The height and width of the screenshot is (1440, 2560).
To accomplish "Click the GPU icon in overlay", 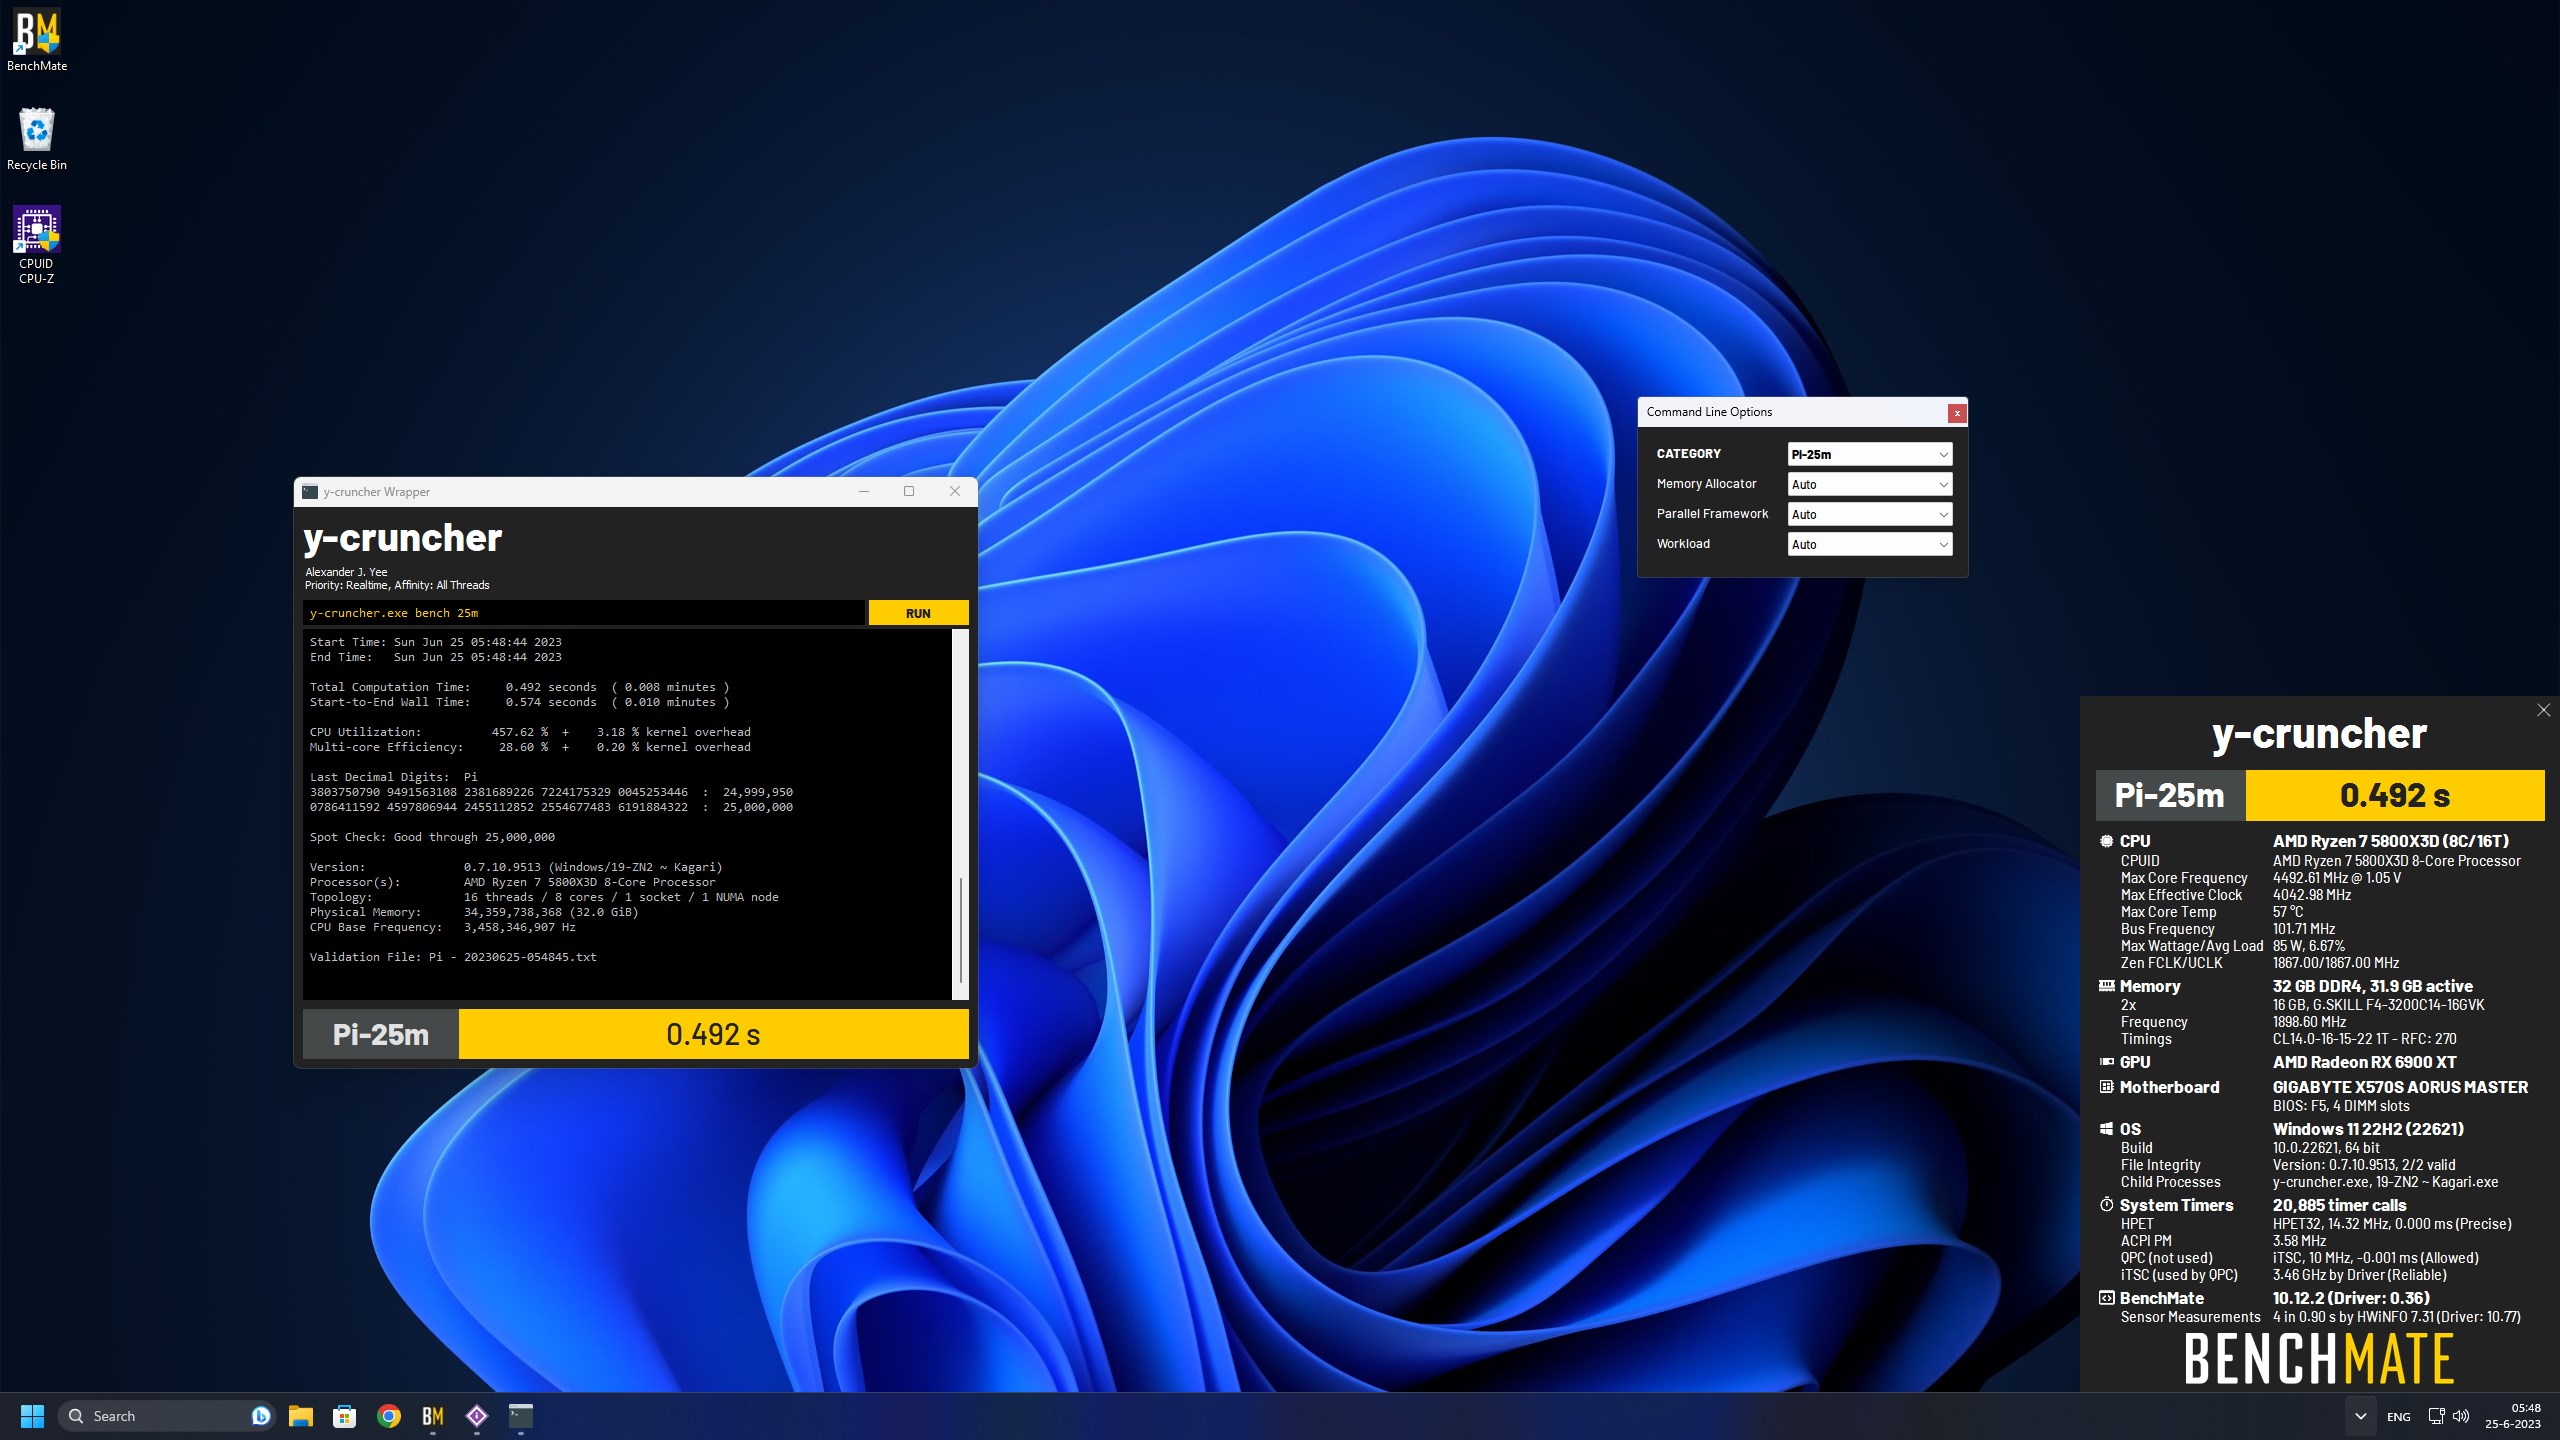I will (x=2106, y=1062).
